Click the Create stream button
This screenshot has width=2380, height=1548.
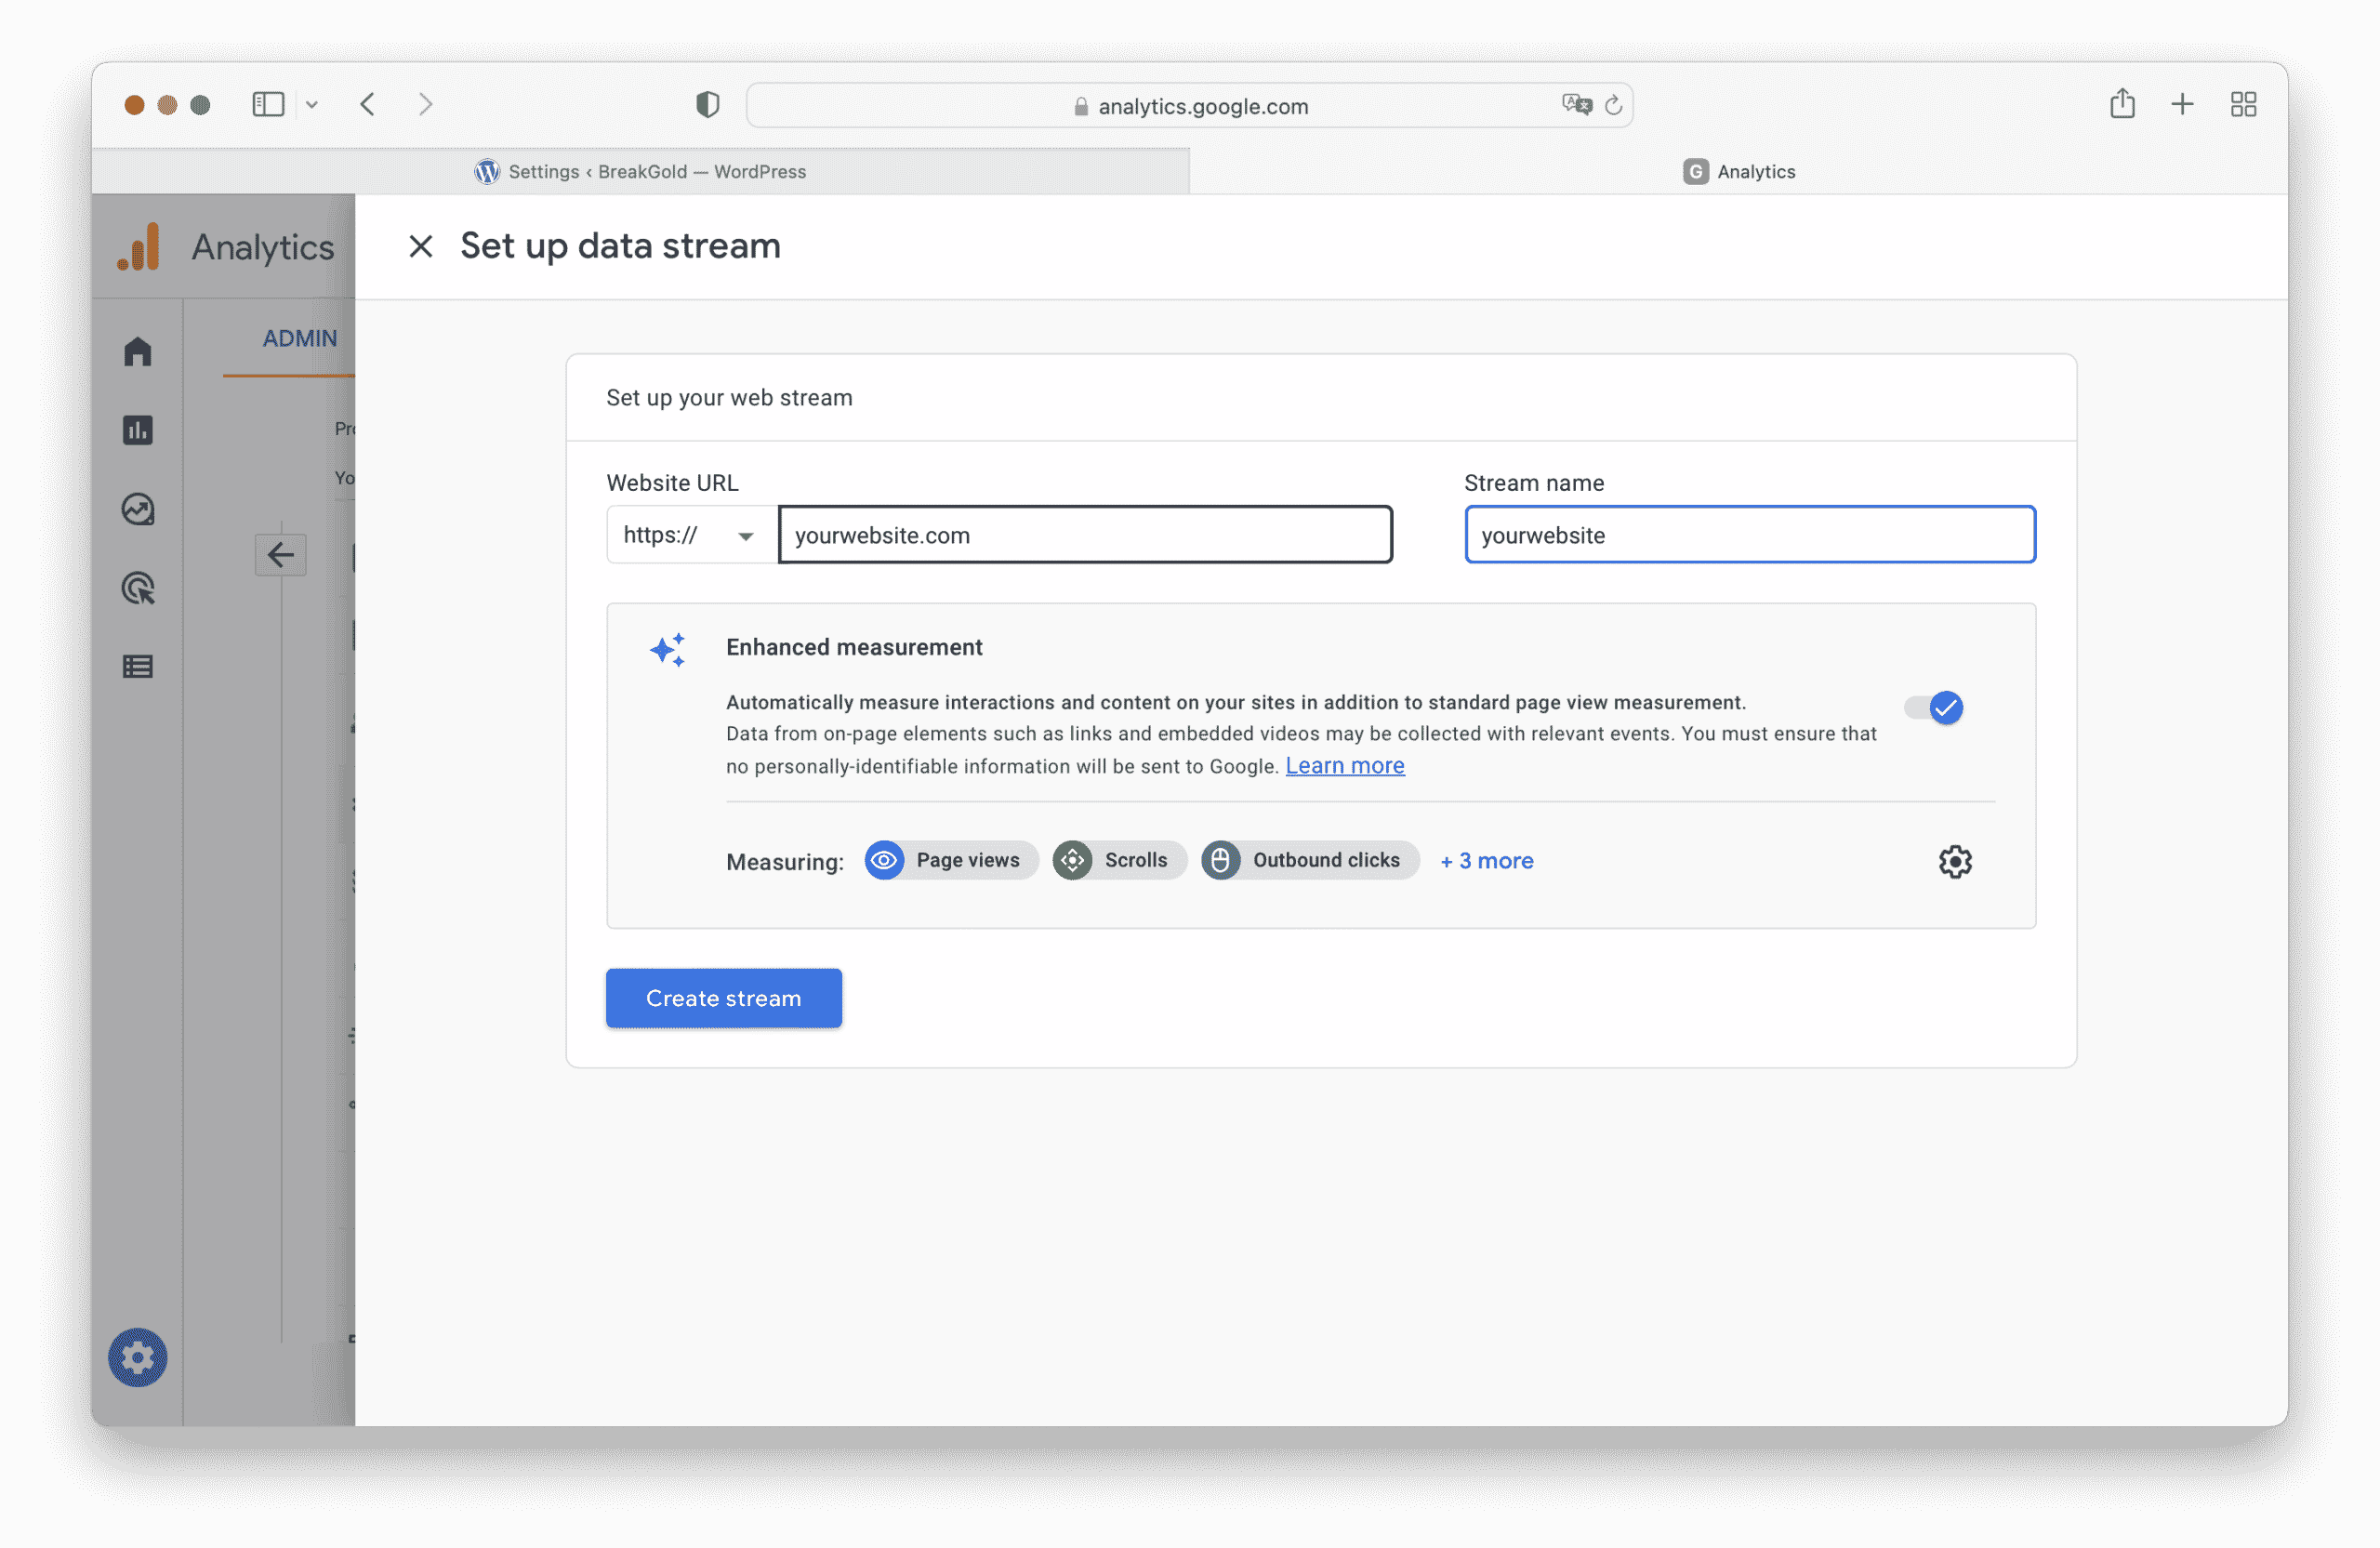(723, 998)
